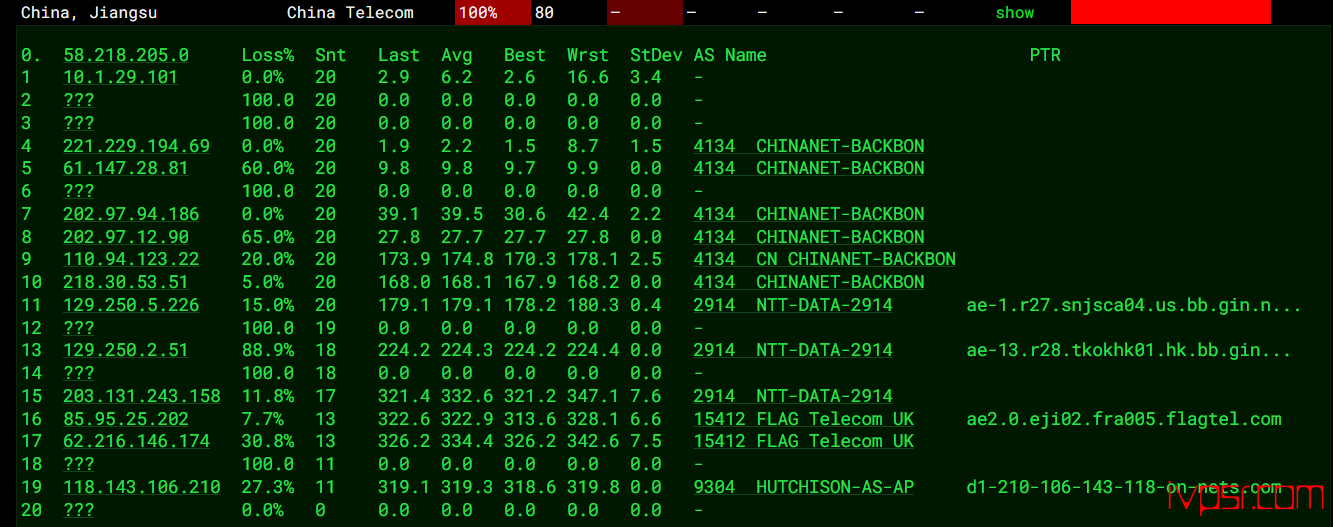
Task: Click the ??? entry on hop 3
Action: pyautogui.click(x=78, y=123)
